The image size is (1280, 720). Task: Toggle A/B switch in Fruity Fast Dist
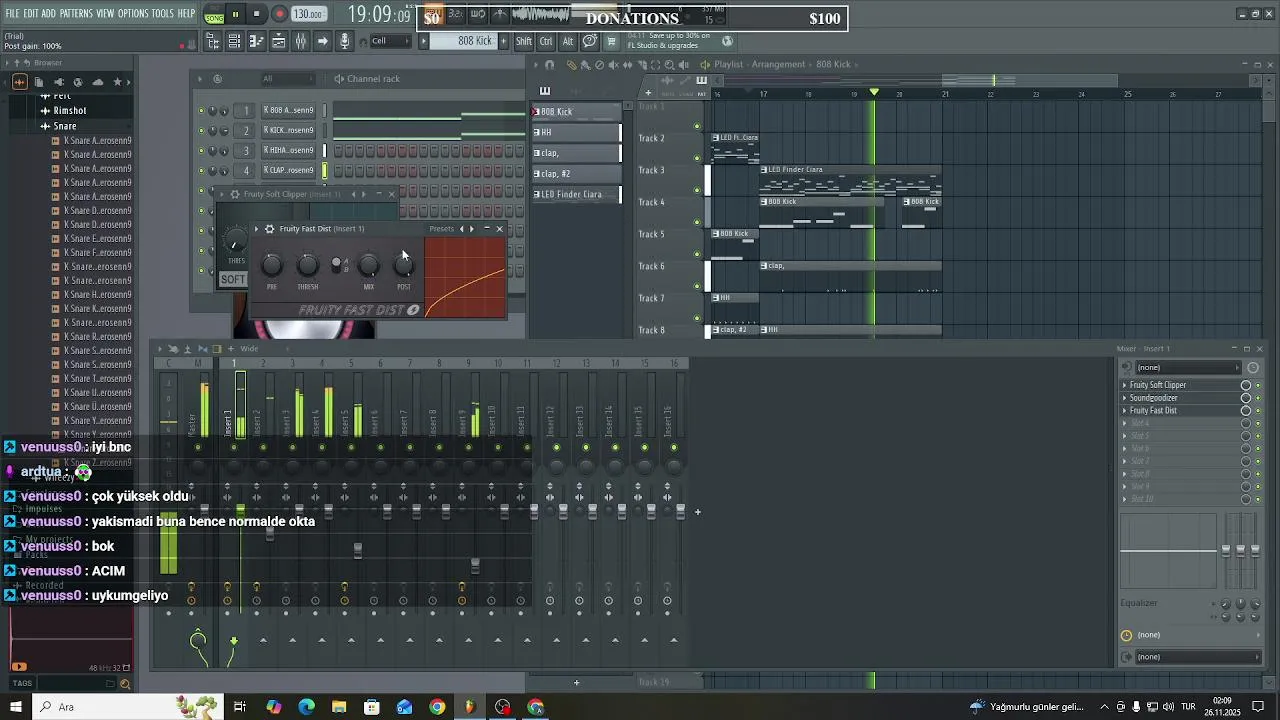(338, 264)
